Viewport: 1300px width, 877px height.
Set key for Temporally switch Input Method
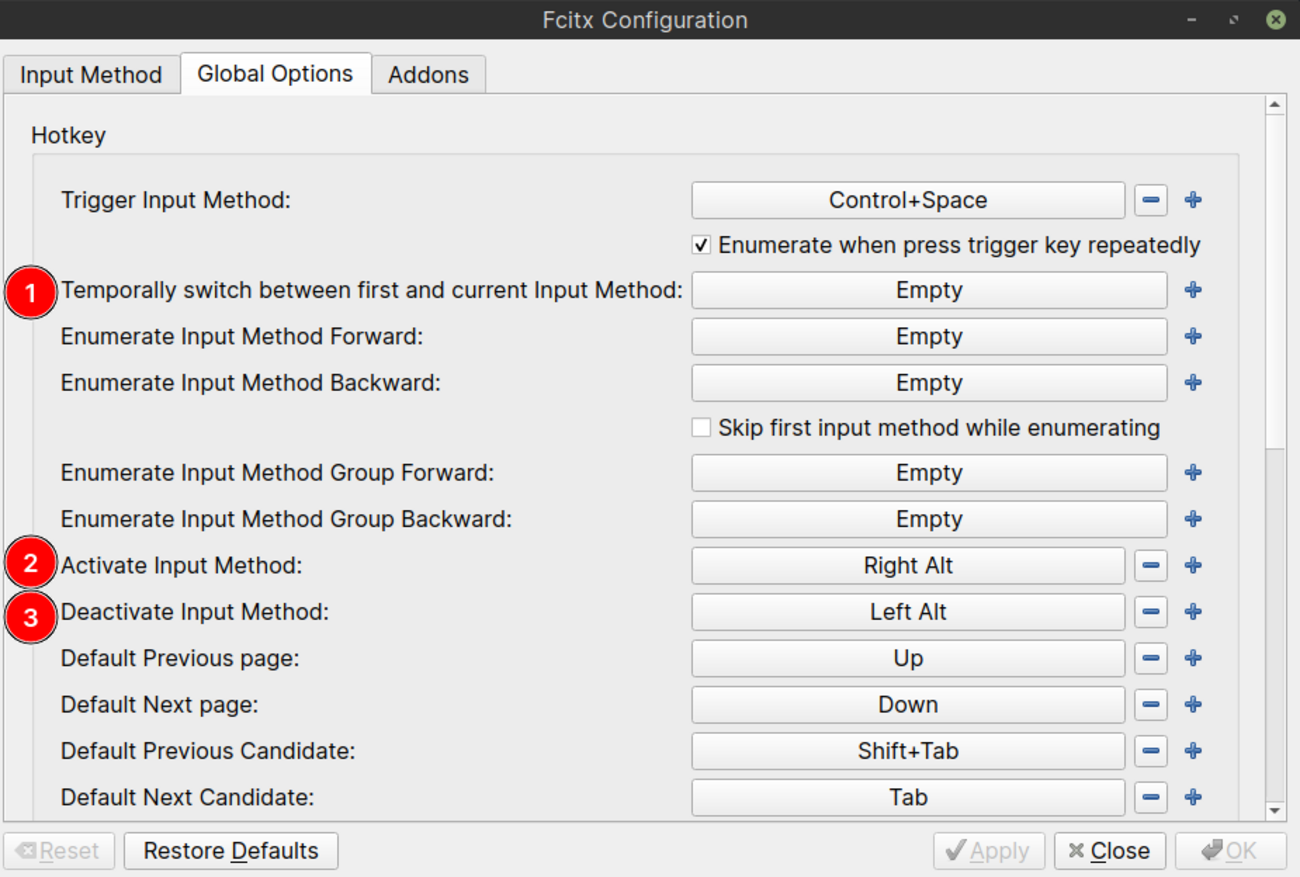click(x=928, y=290)
